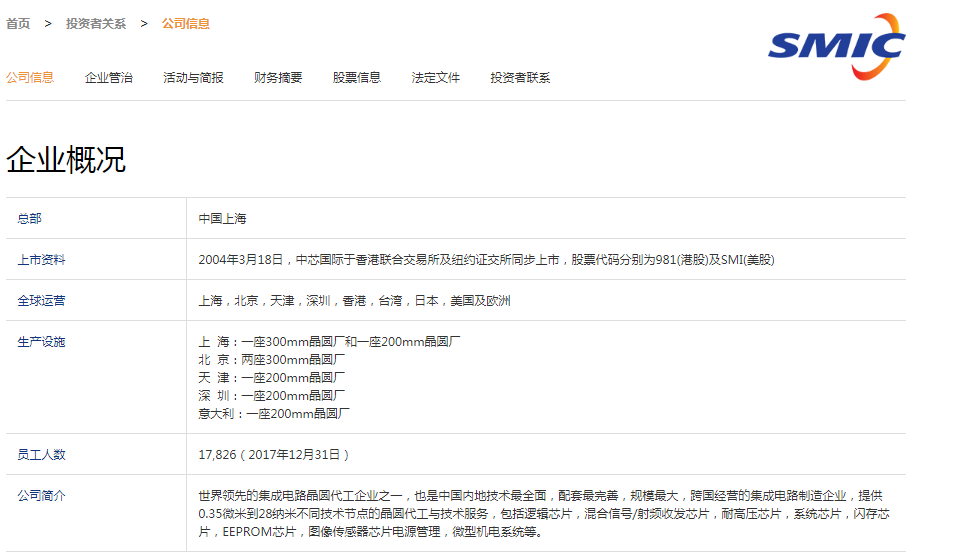This screenshot has height=557, width=953.
Task: Select the 天津 一座200mm晶圆厂 line
Action: [x=272, y=378]
